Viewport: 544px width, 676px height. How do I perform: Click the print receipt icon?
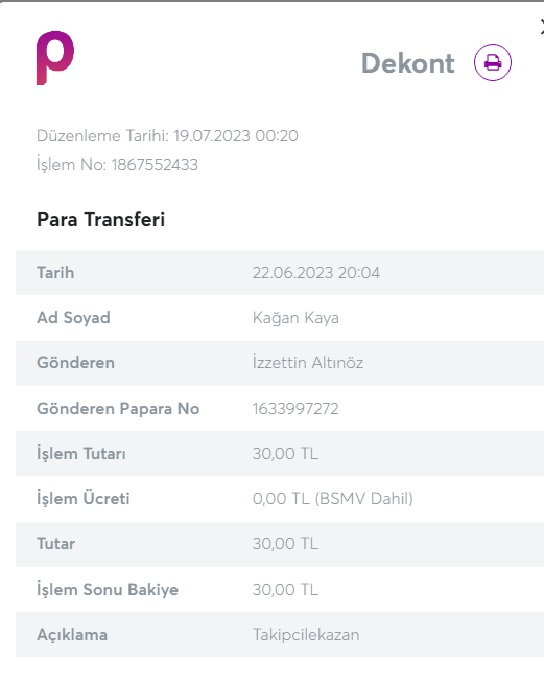(493, 63)
